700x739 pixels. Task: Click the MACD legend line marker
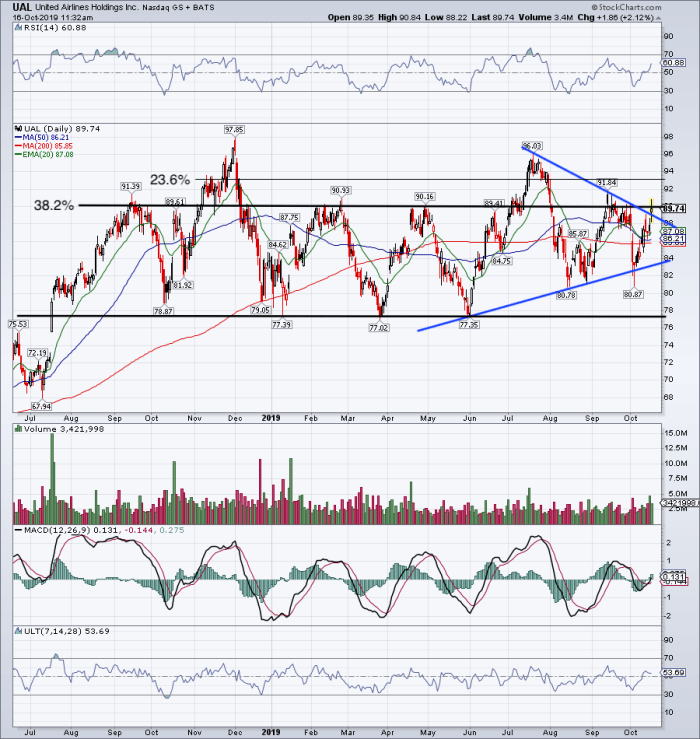[18, 530]
